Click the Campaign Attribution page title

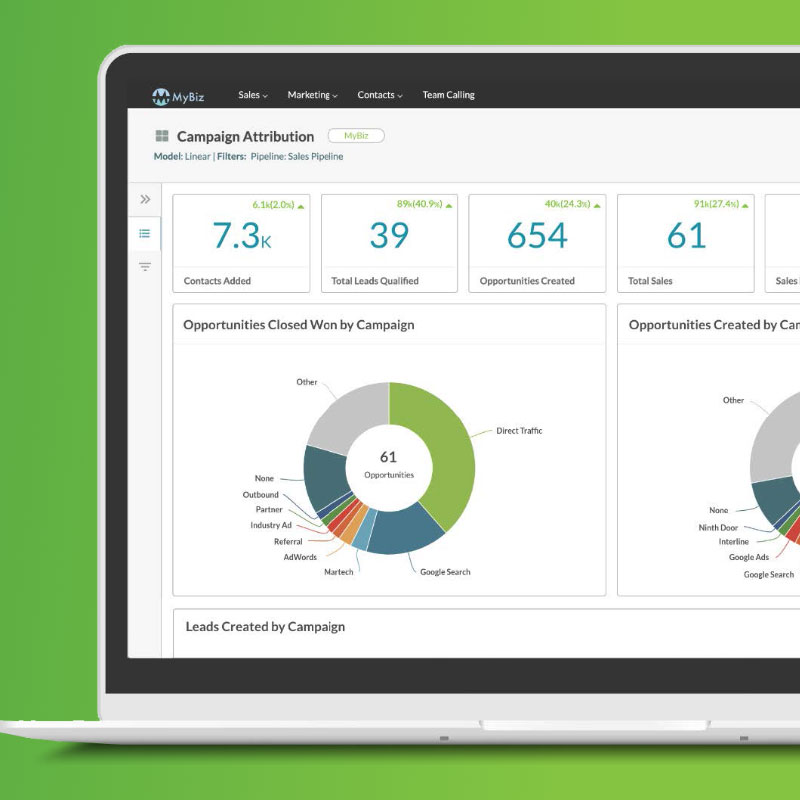pyautogui.click(x=245, y=137)
